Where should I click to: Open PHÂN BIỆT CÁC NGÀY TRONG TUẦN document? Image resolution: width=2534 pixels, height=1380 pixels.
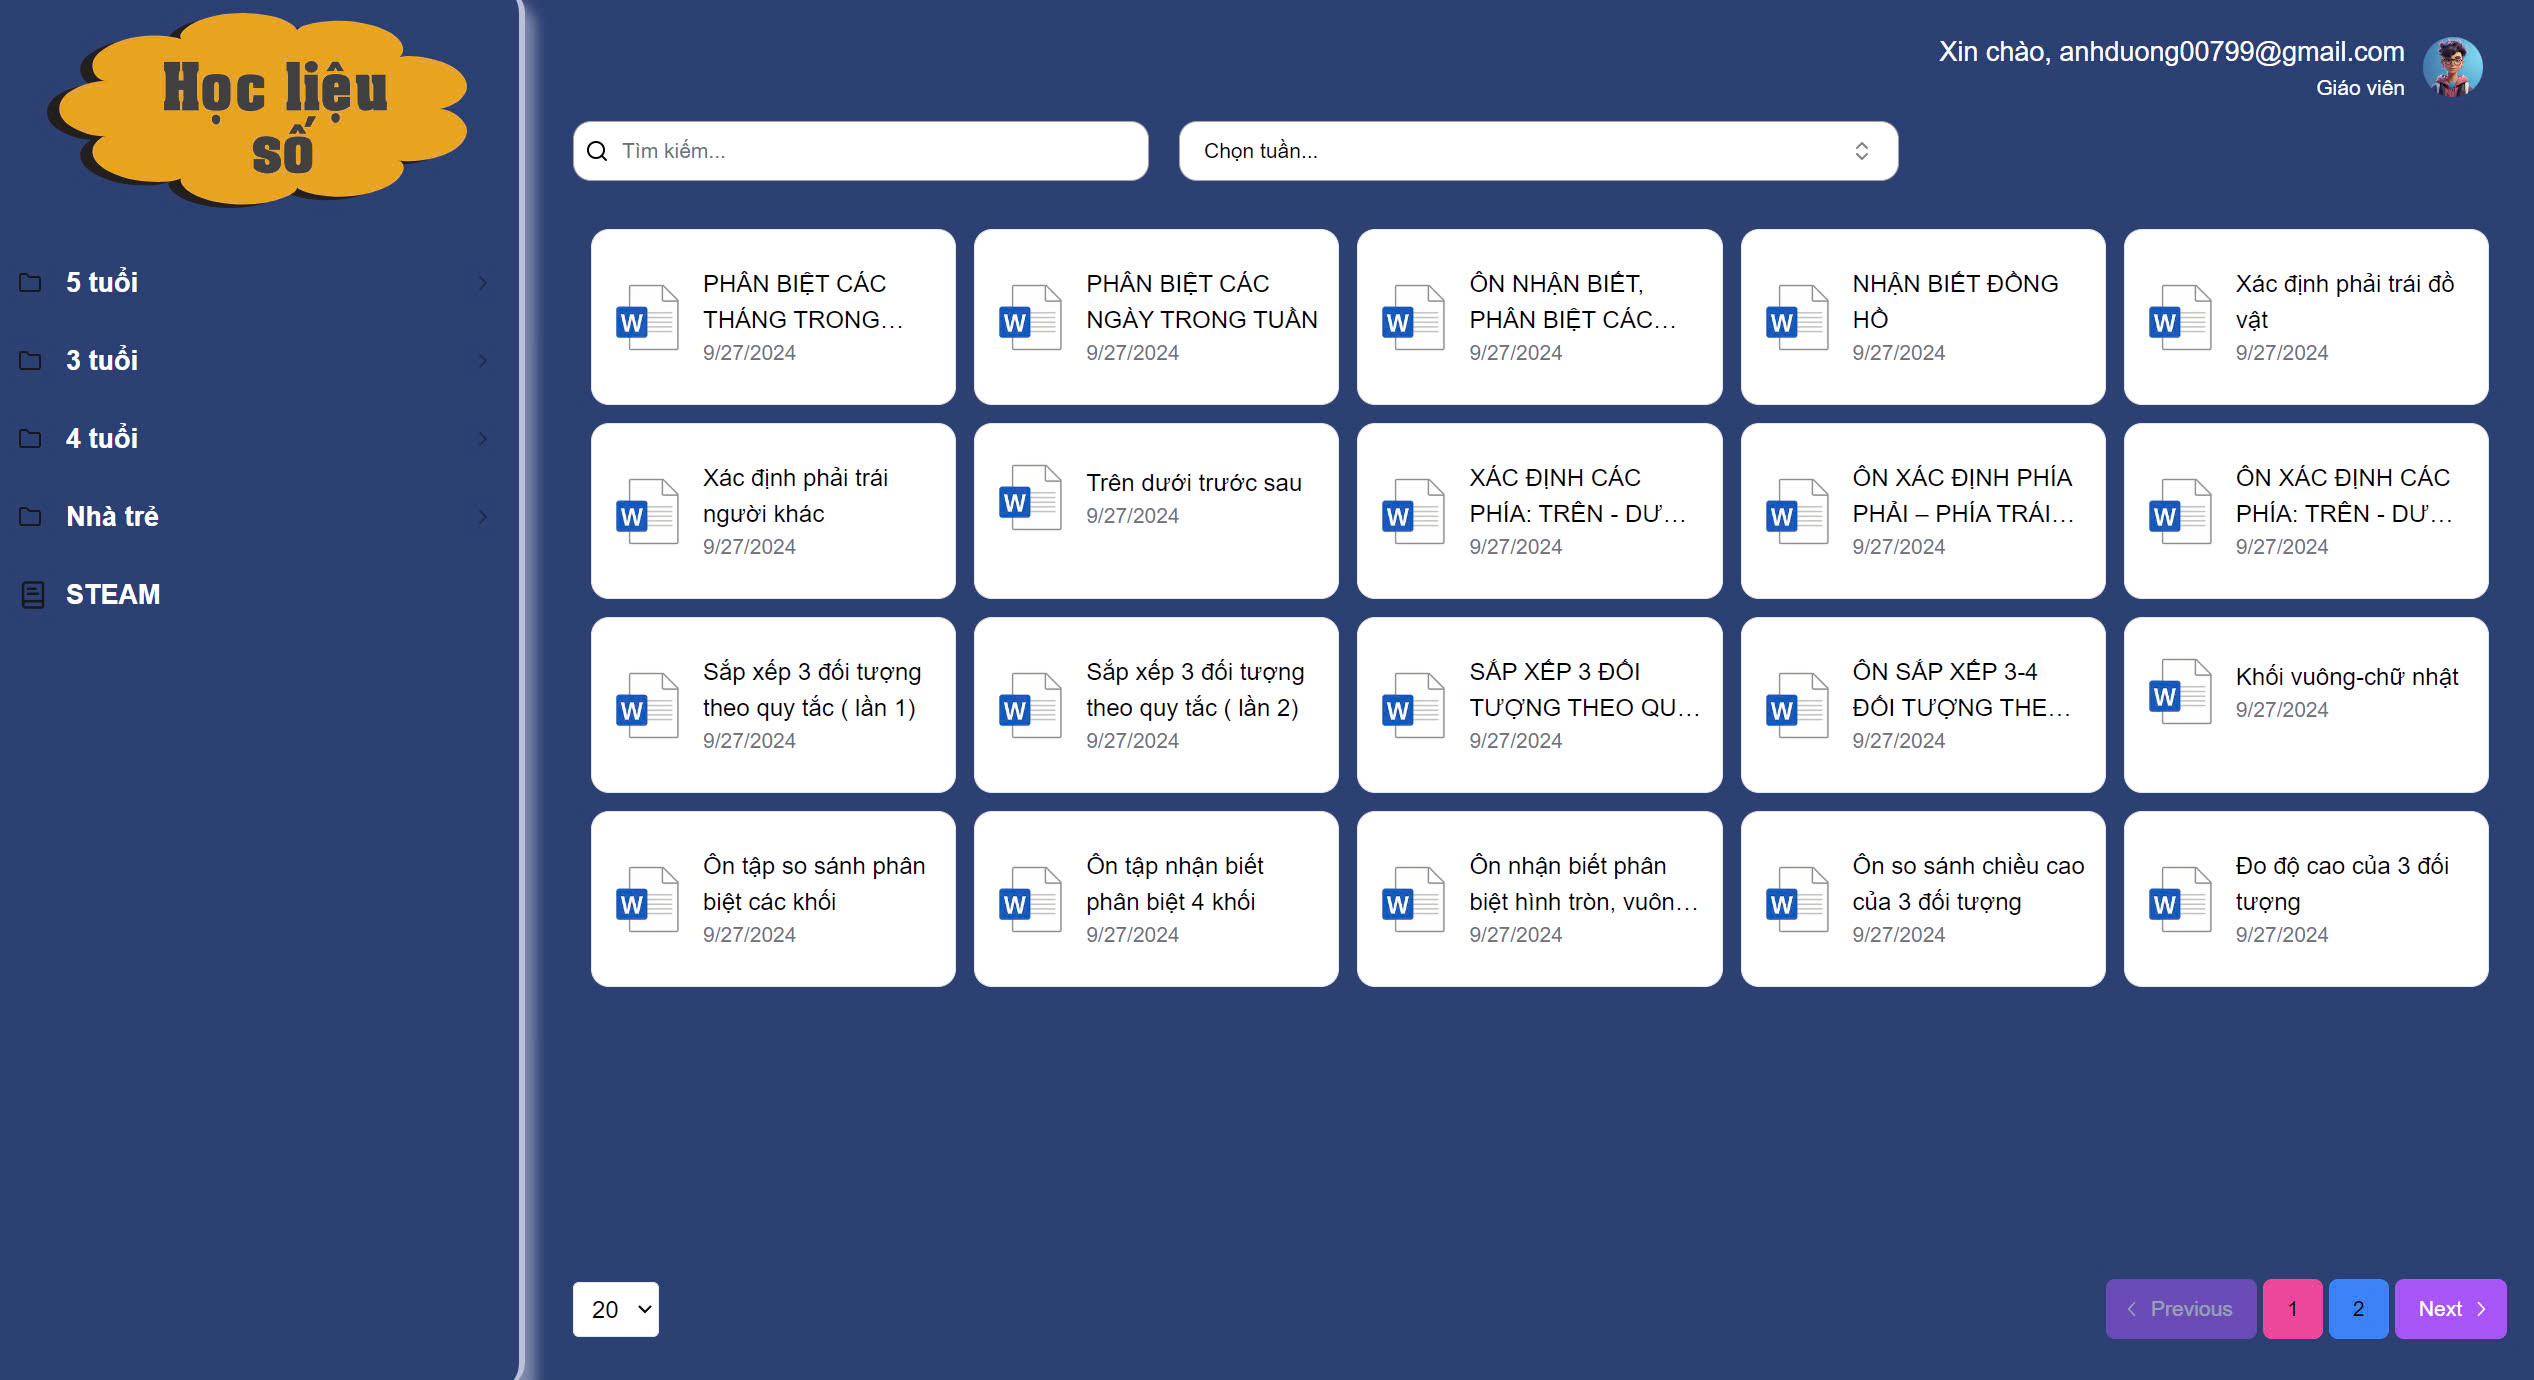1156,317
